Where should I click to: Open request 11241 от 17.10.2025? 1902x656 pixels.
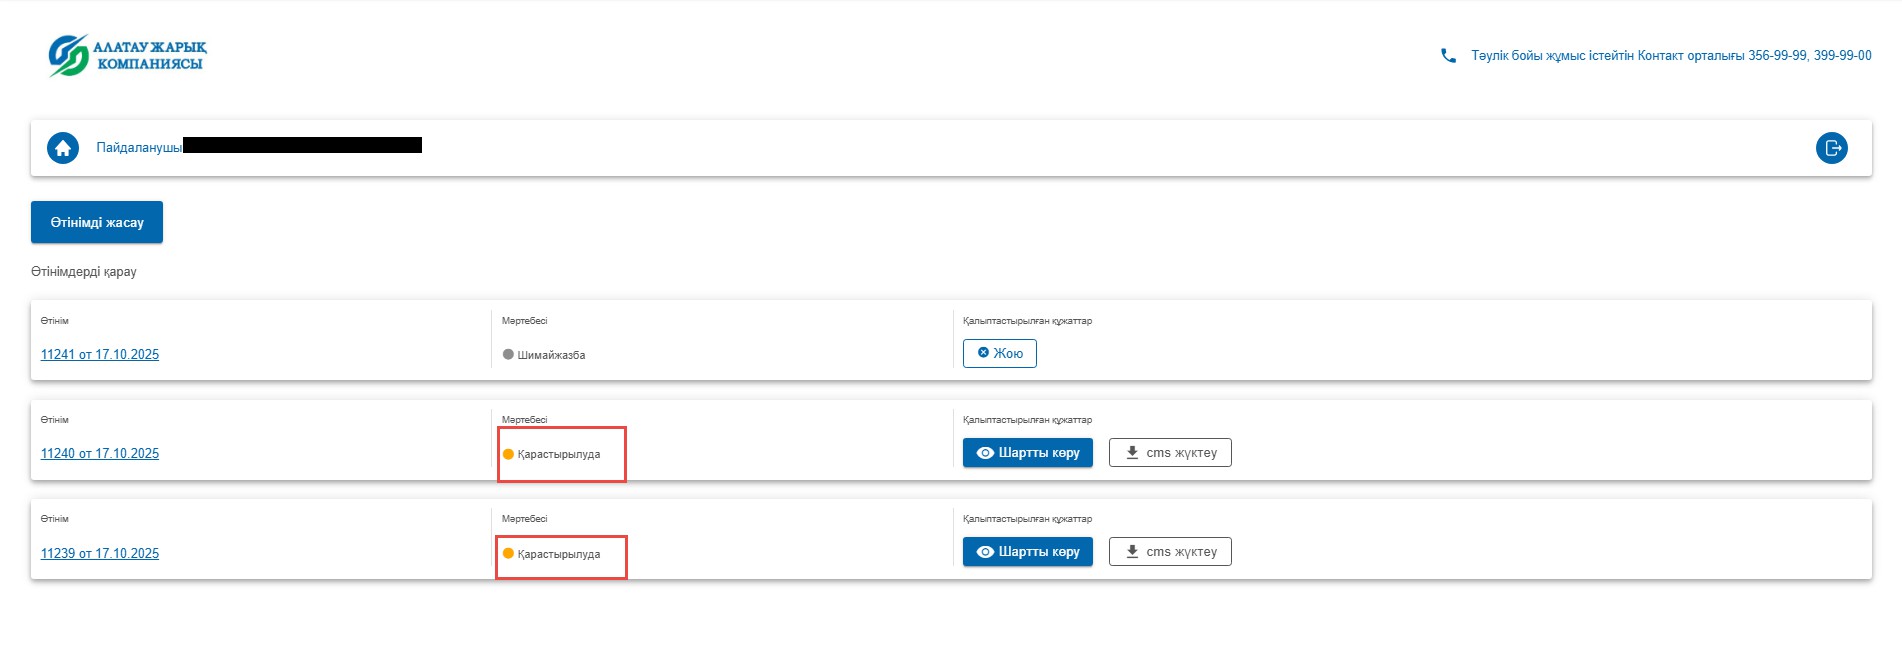coord(100,355)
